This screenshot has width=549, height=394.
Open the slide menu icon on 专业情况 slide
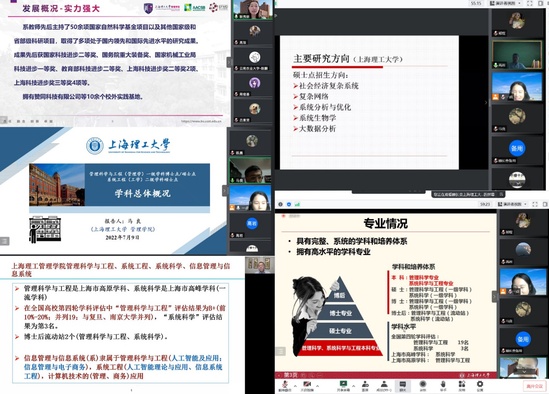coord(280,351)
